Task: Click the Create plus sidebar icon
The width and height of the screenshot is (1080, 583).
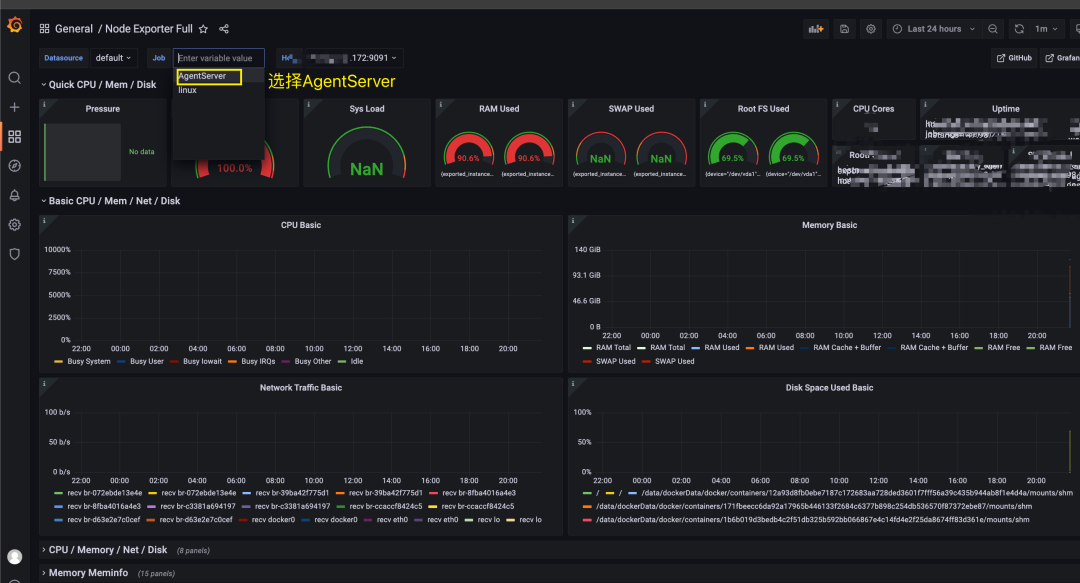Action: click(14, 107)
